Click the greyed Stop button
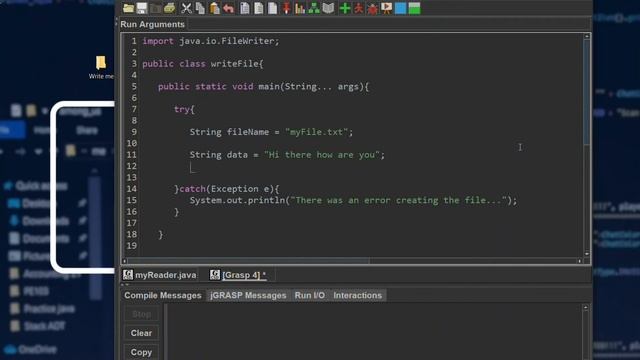This screenshot has height=360, width=640. pyautogui.click(x=141, y=314)
